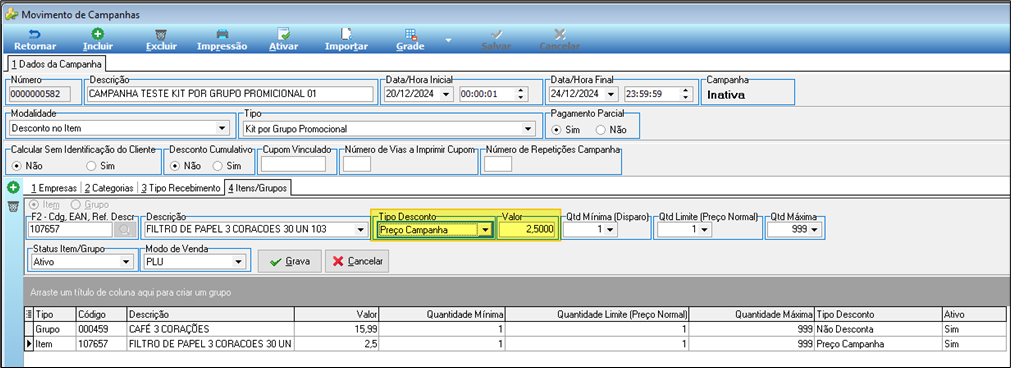Switch to the 2 Categorias tab
This screenshot has height=368, width=1011.
(109, 188)
